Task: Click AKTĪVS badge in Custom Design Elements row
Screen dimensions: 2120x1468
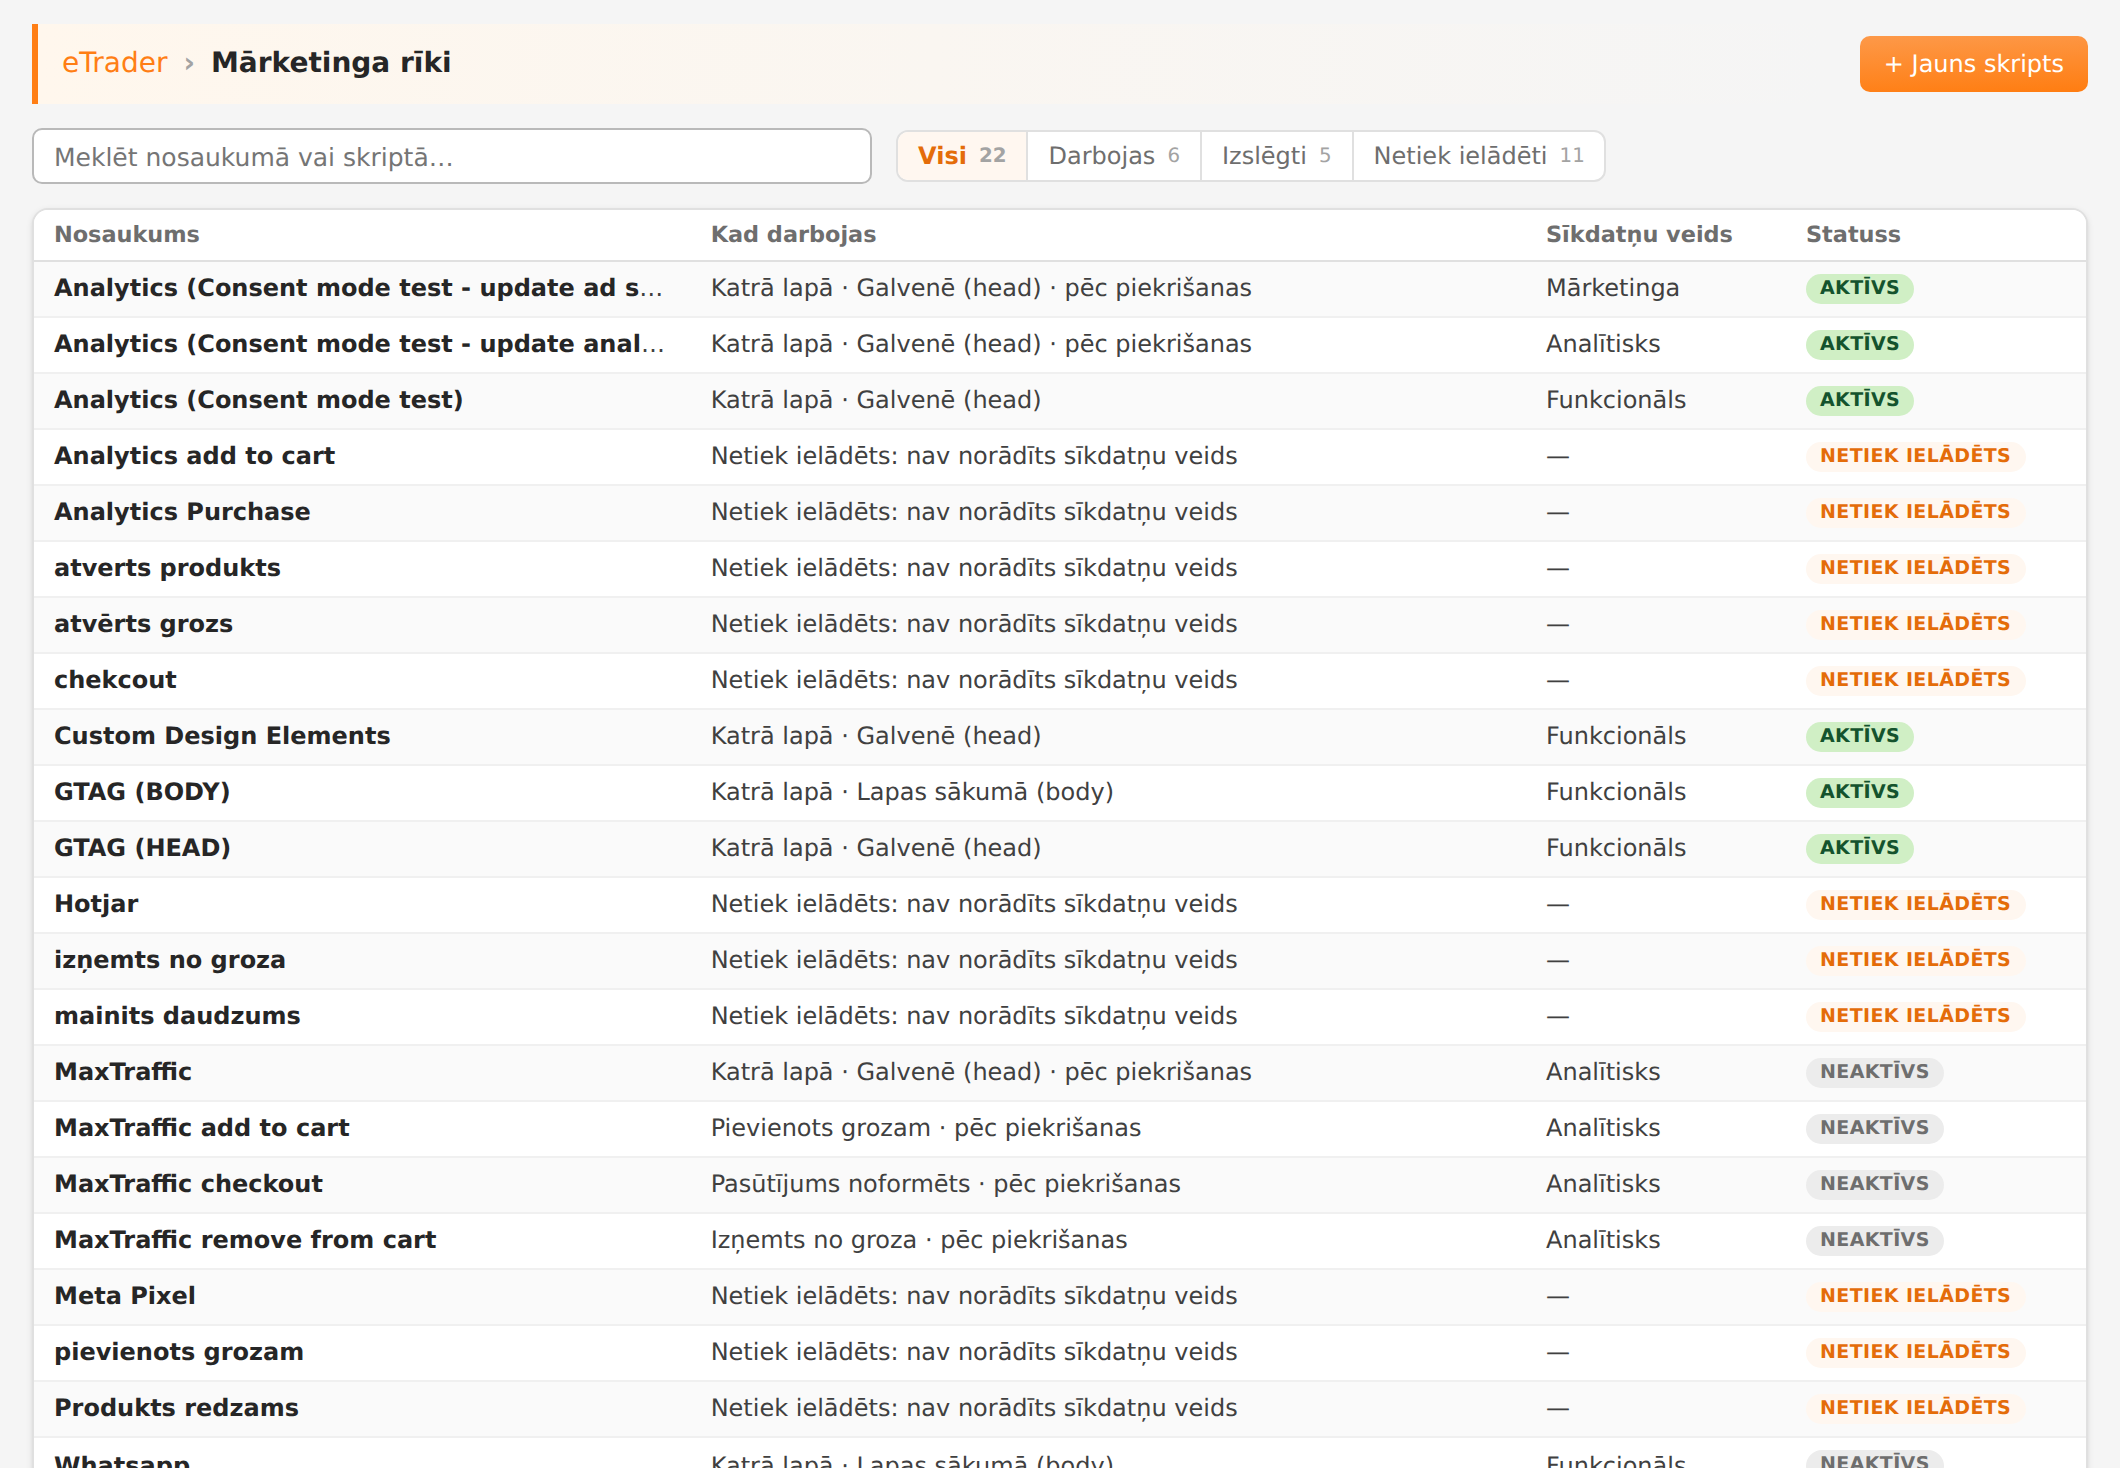Action: pos(1859,736)
